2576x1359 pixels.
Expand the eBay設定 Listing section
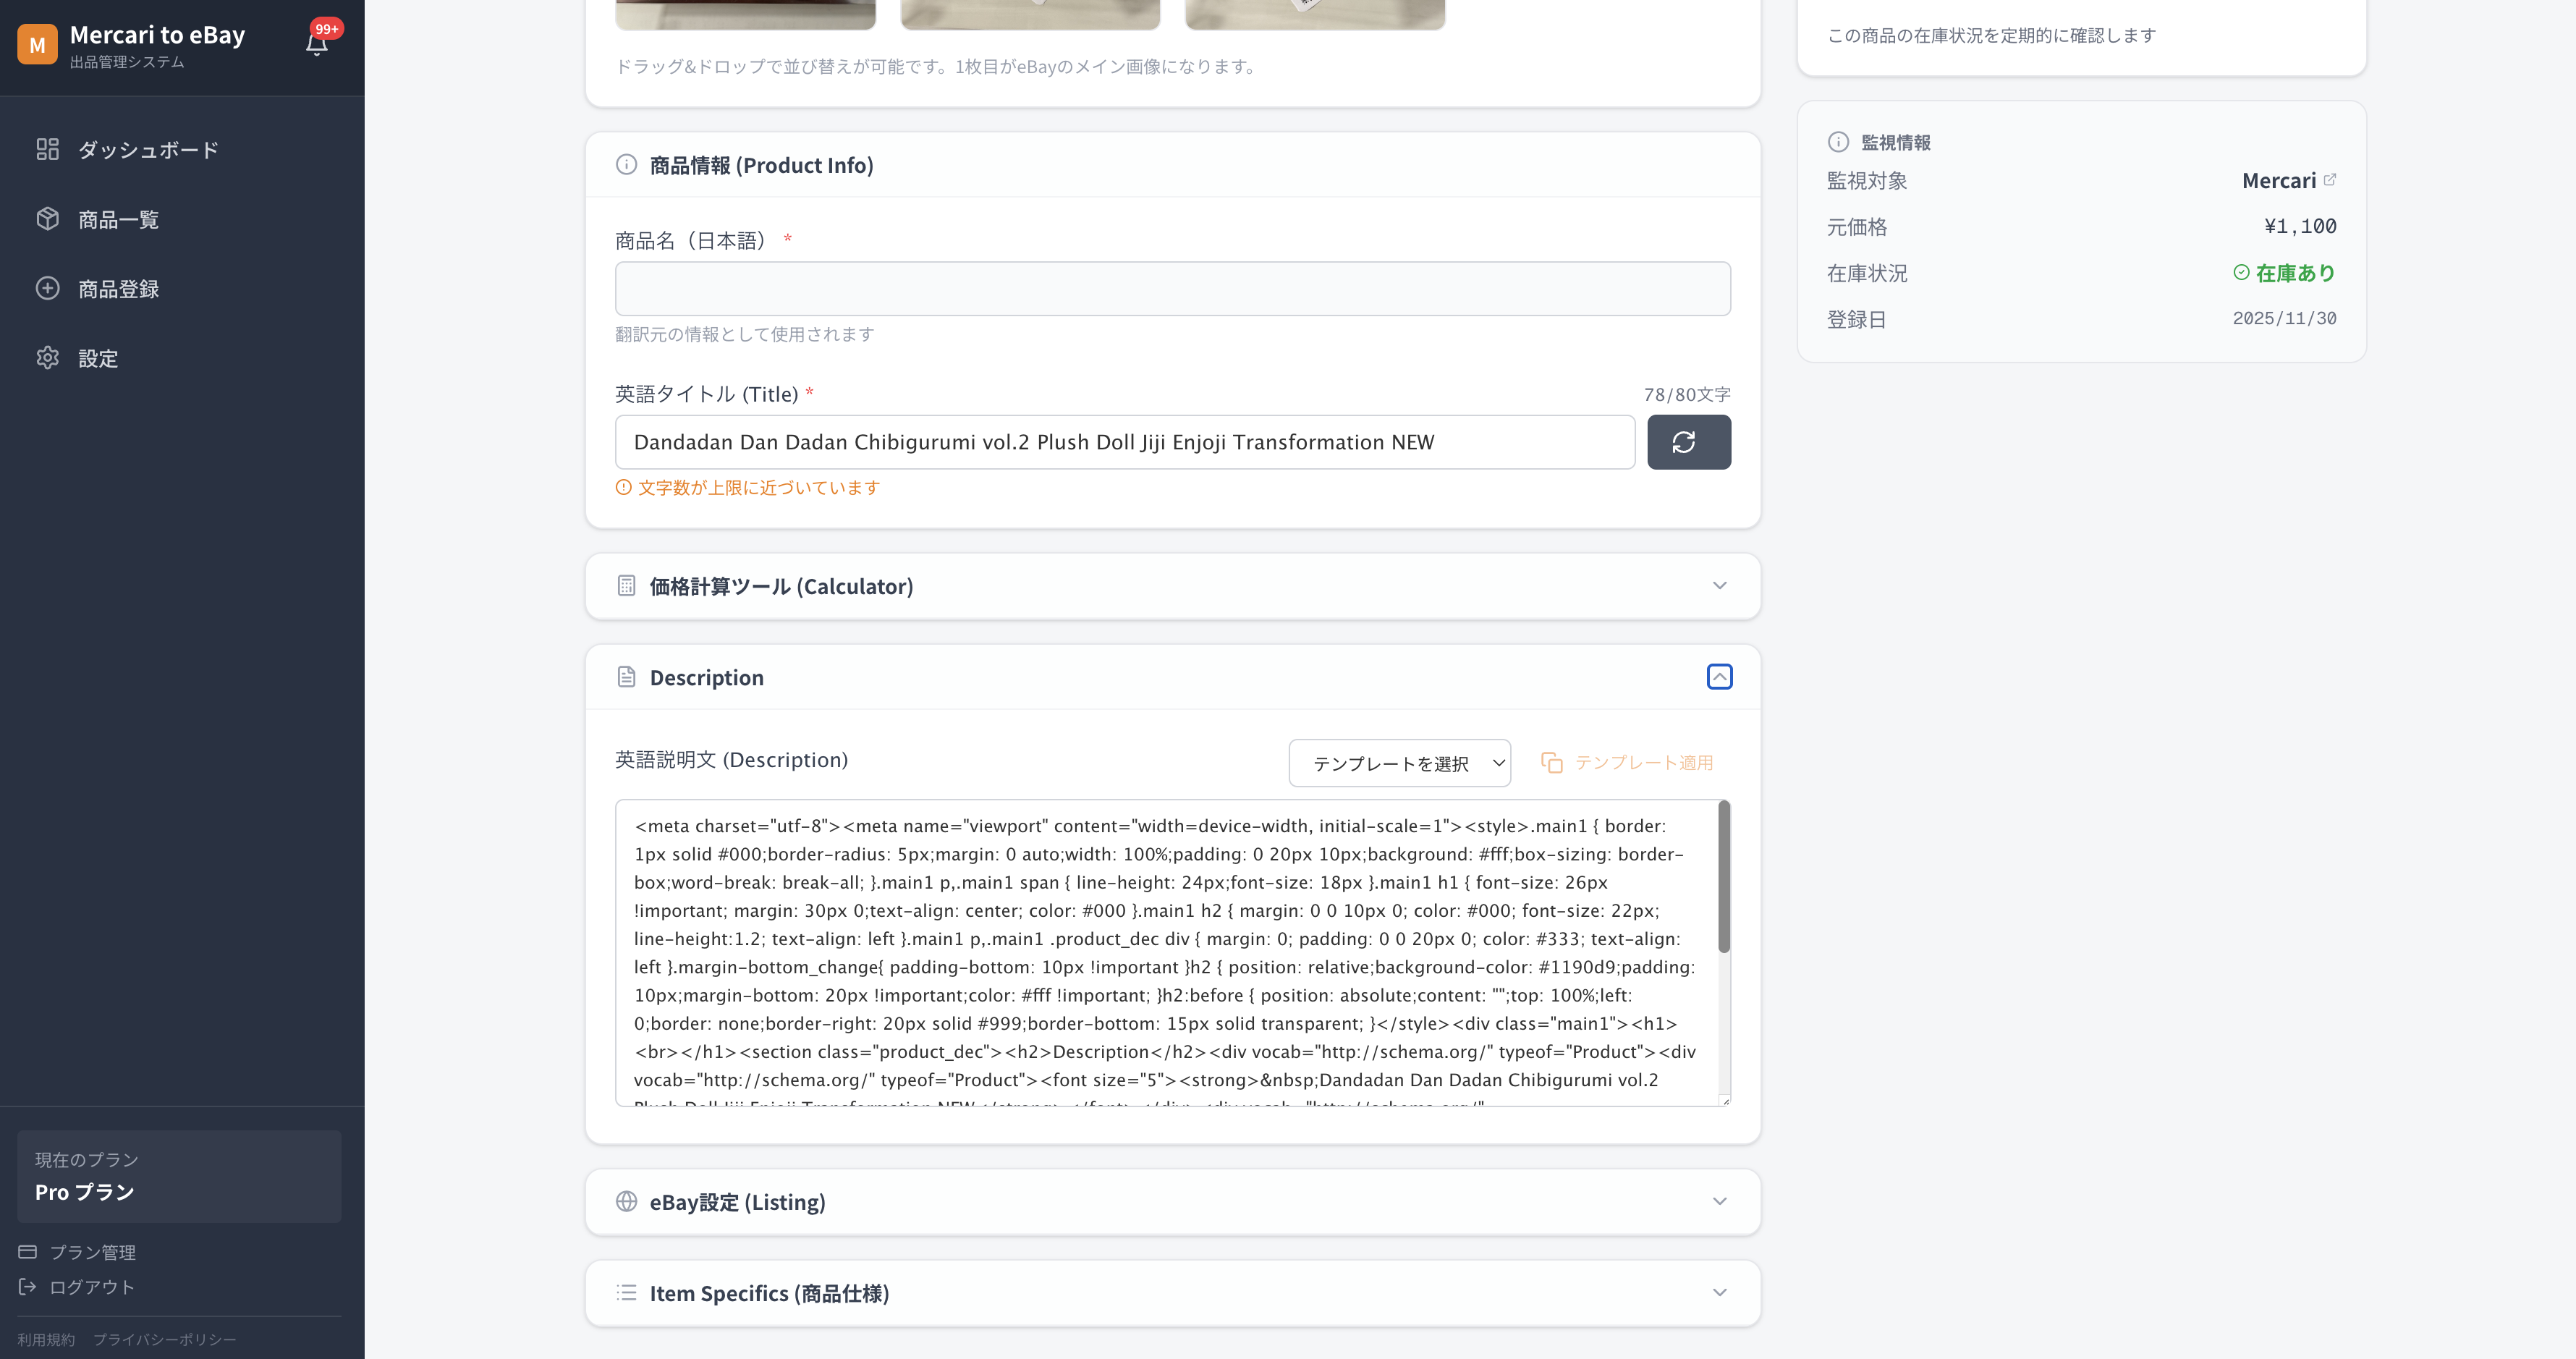[1719, 1202]
